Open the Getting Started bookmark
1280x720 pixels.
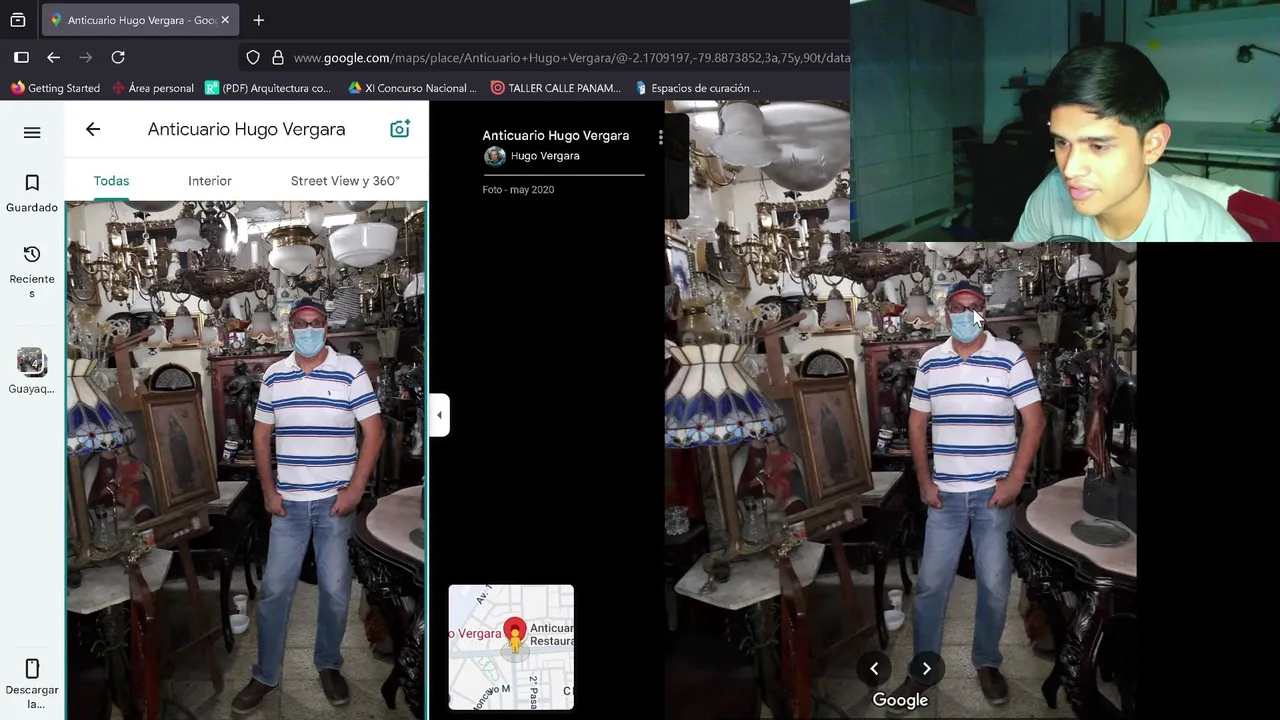55,88
